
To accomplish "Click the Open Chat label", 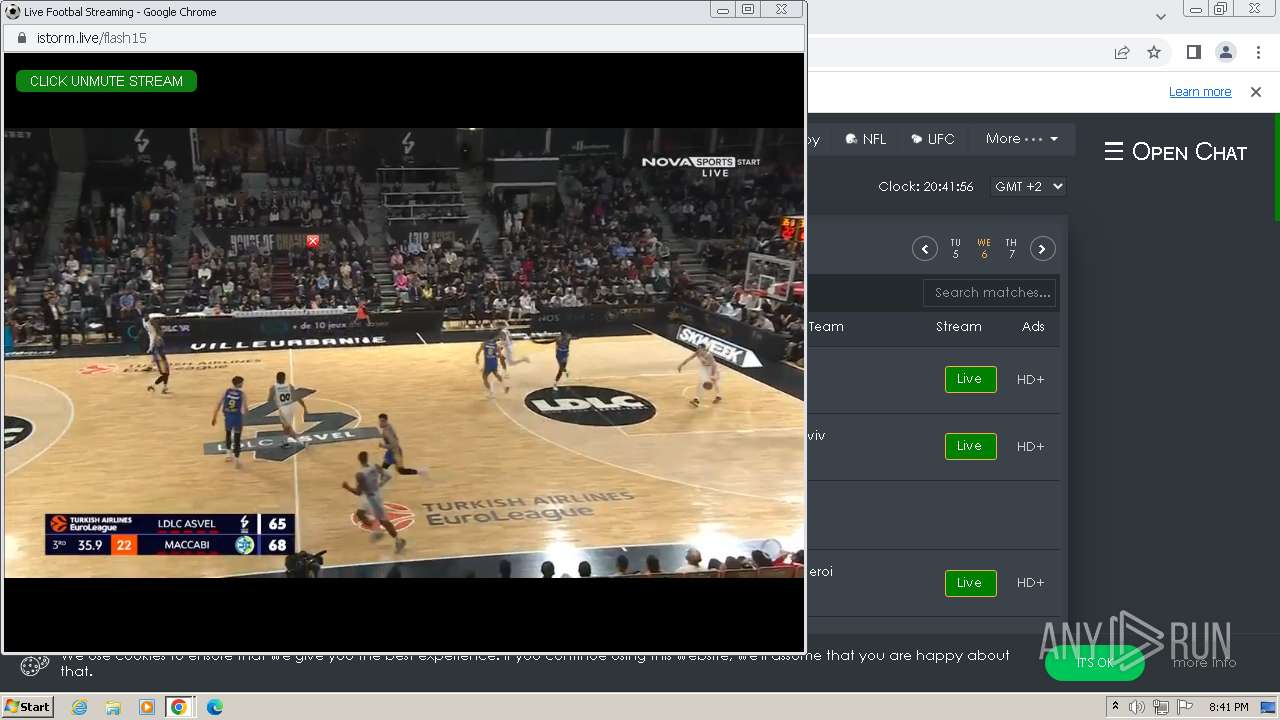I will point(1189,152).
